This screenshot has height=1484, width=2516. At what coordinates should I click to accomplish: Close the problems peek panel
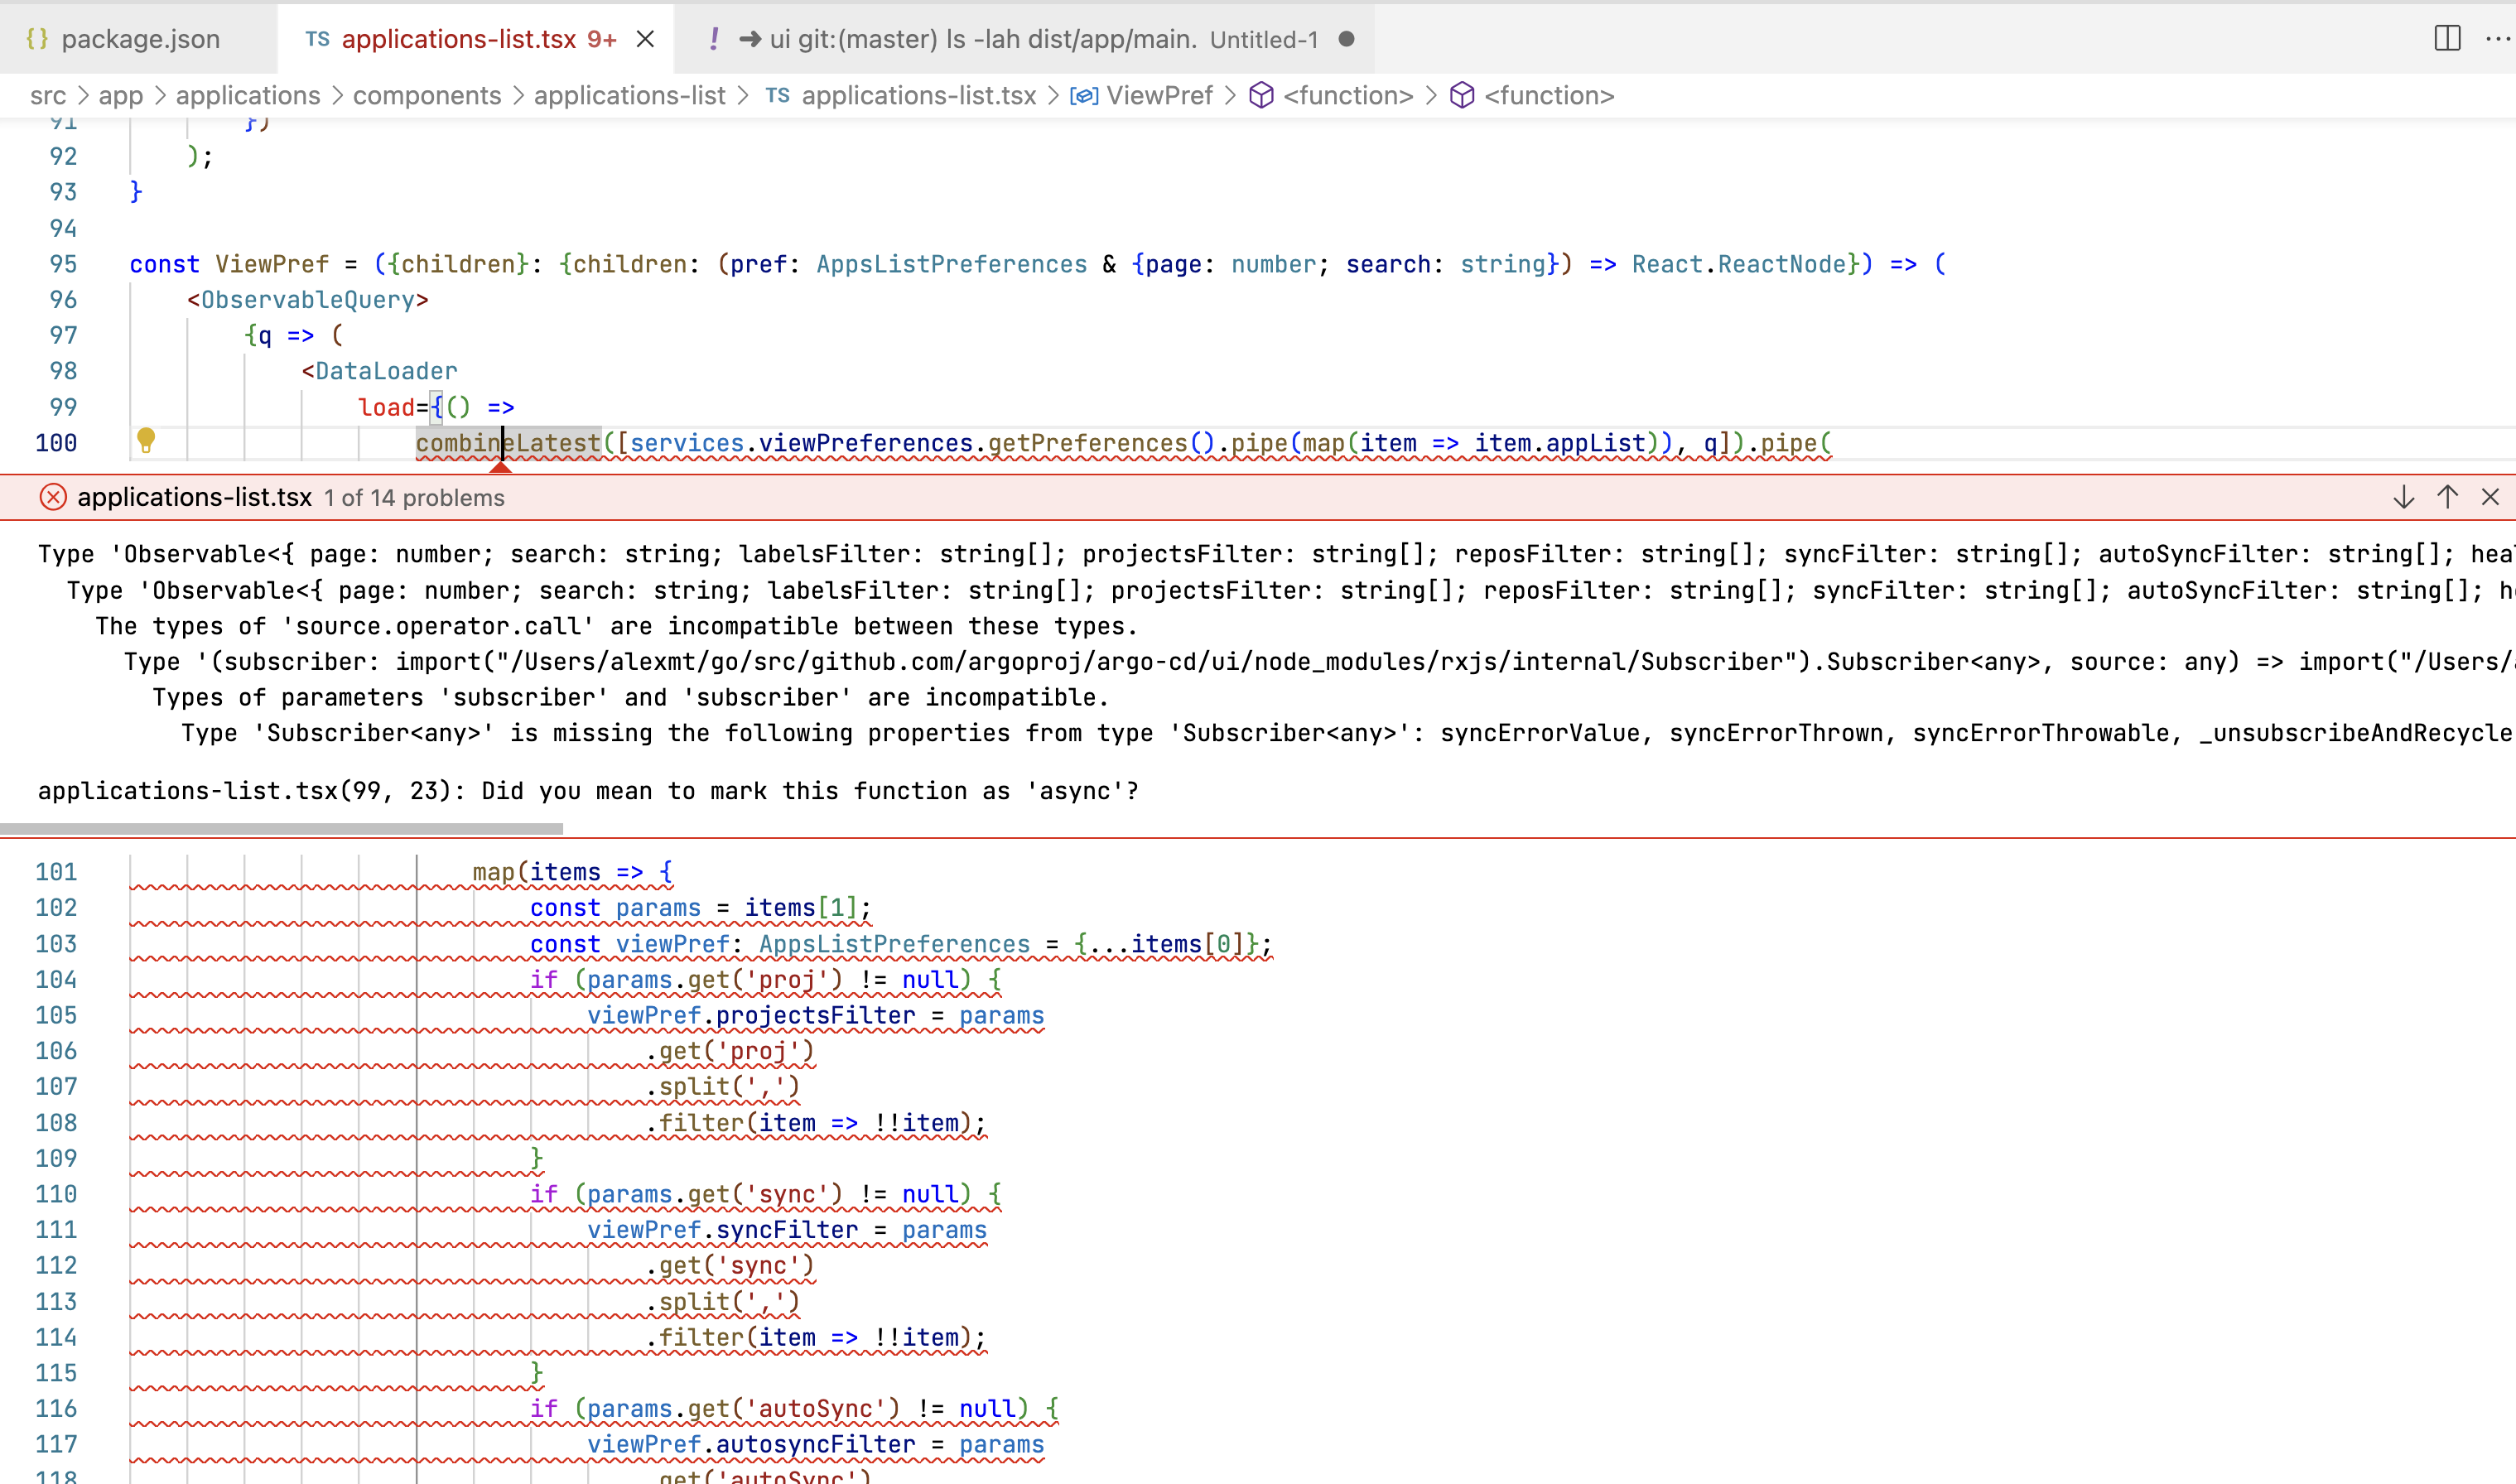point(2490,497)
